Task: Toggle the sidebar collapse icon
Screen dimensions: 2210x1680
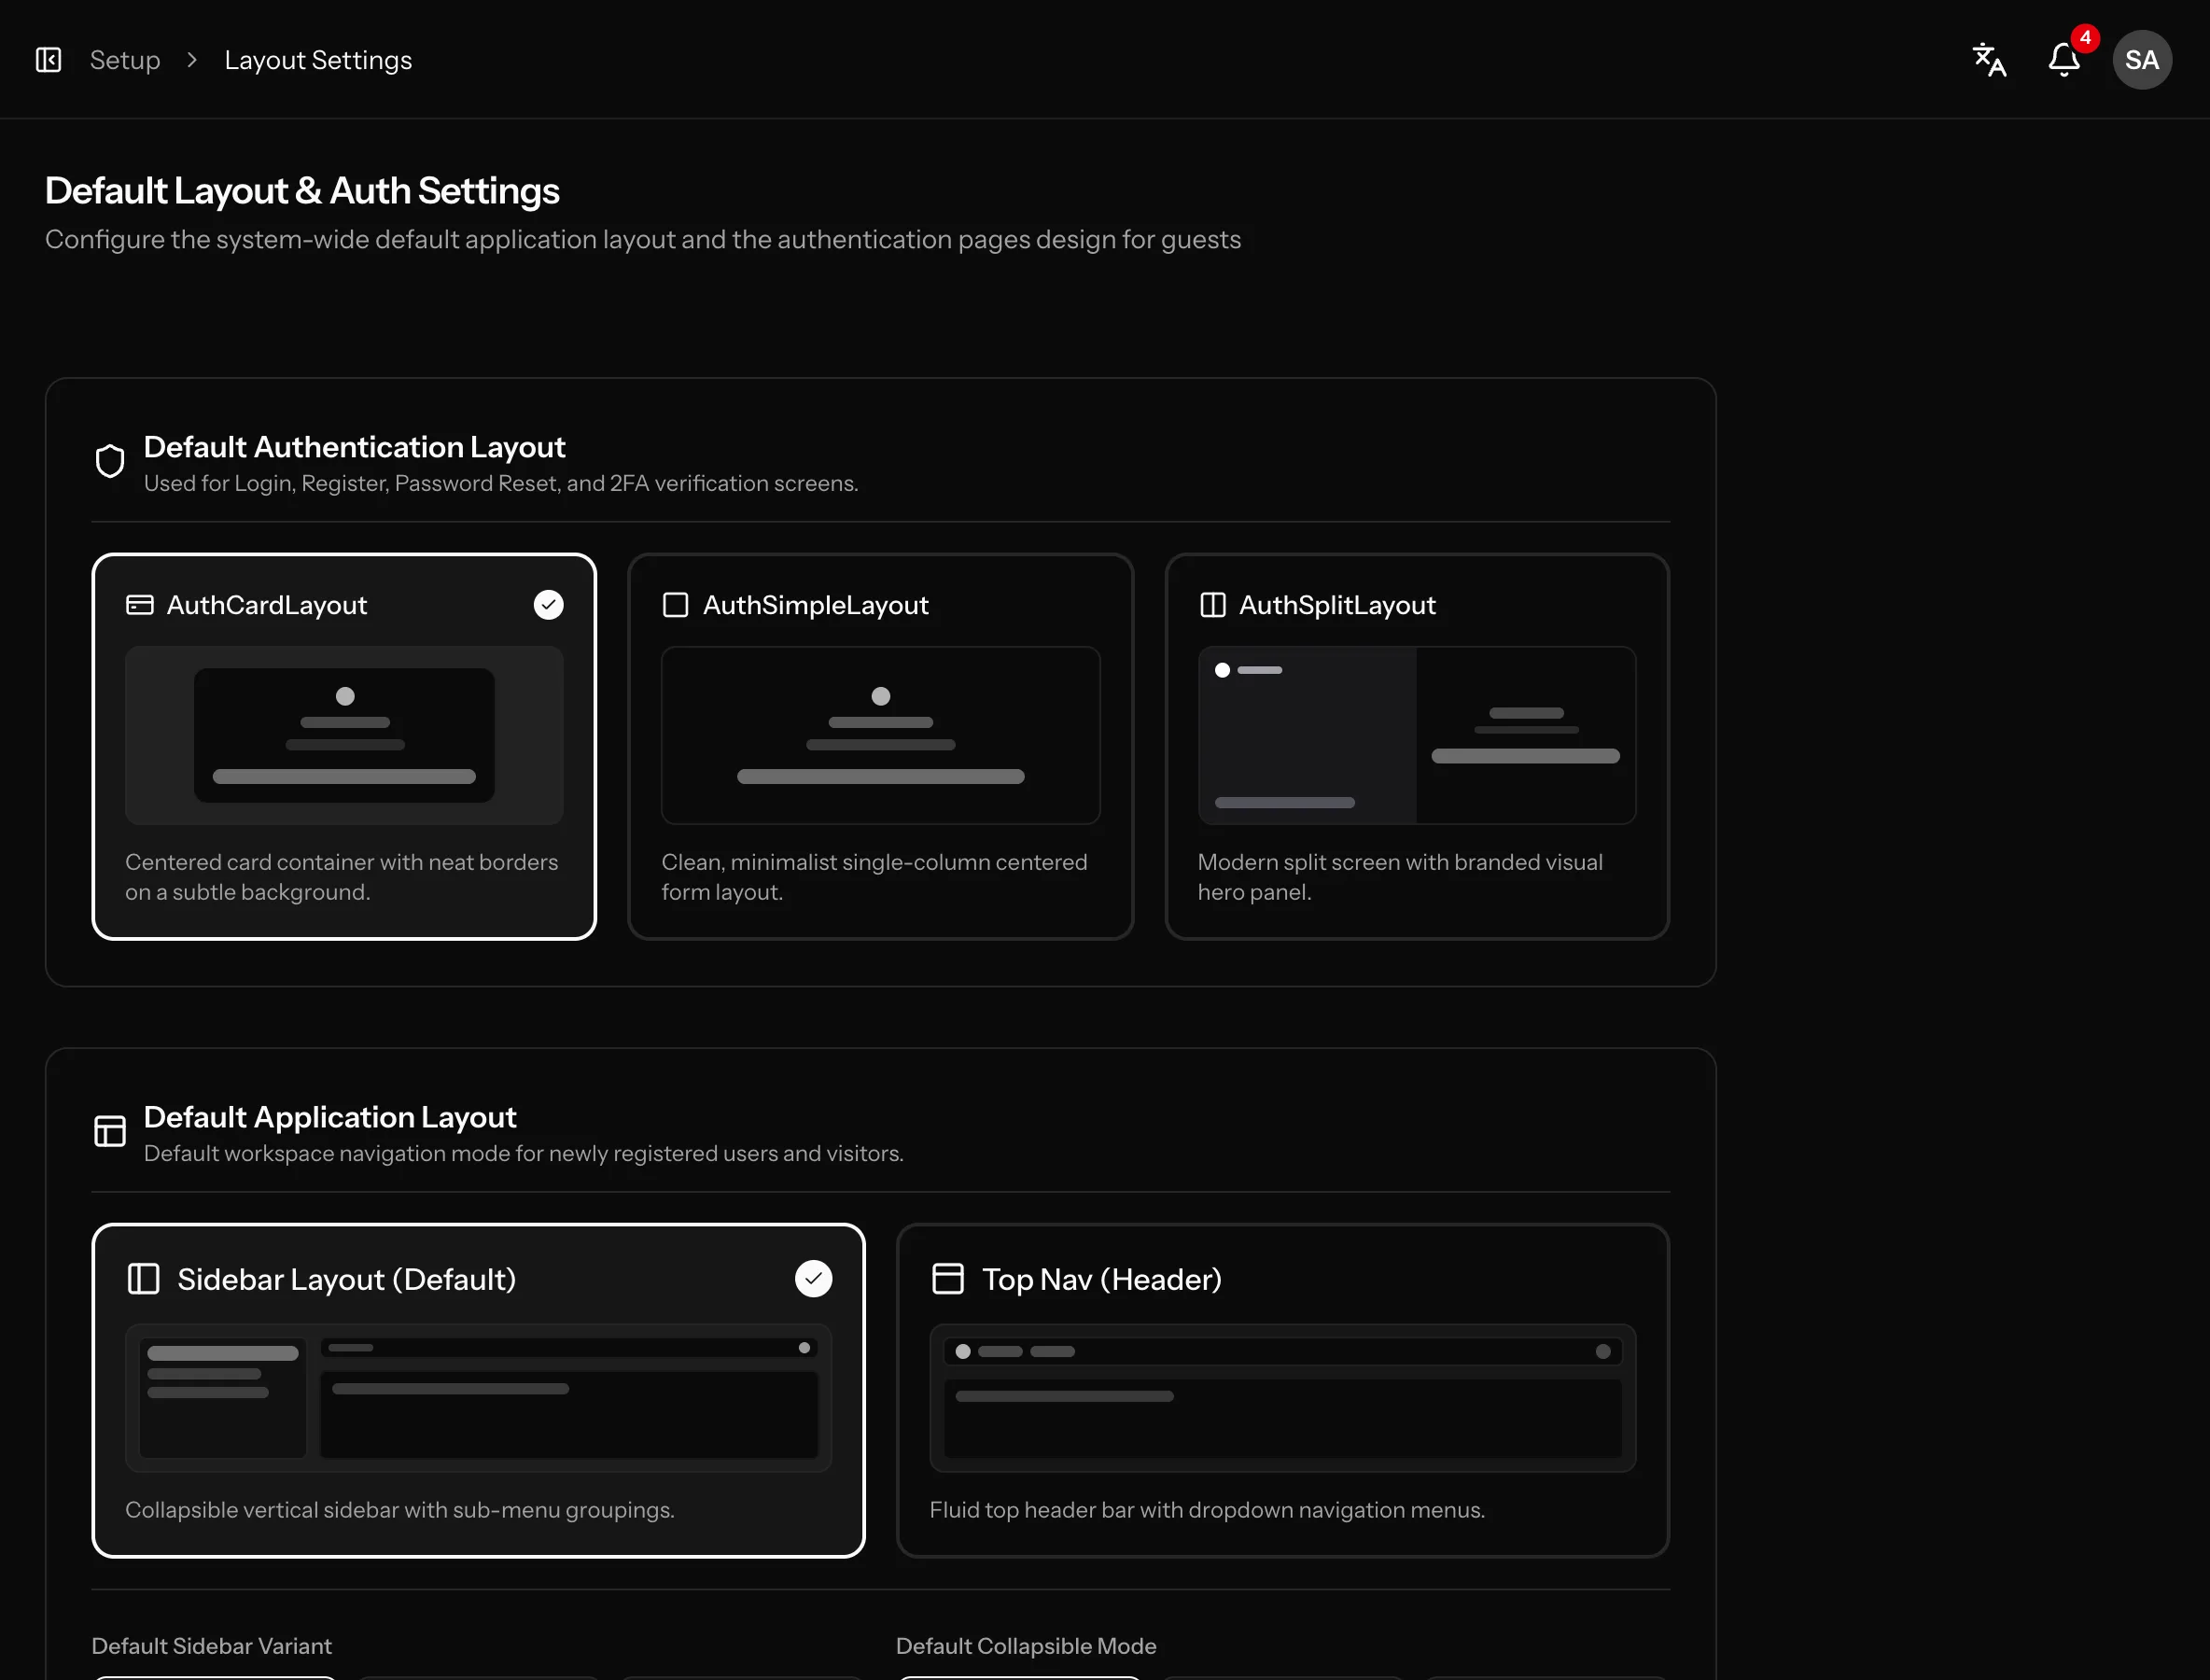Action: 48,60
